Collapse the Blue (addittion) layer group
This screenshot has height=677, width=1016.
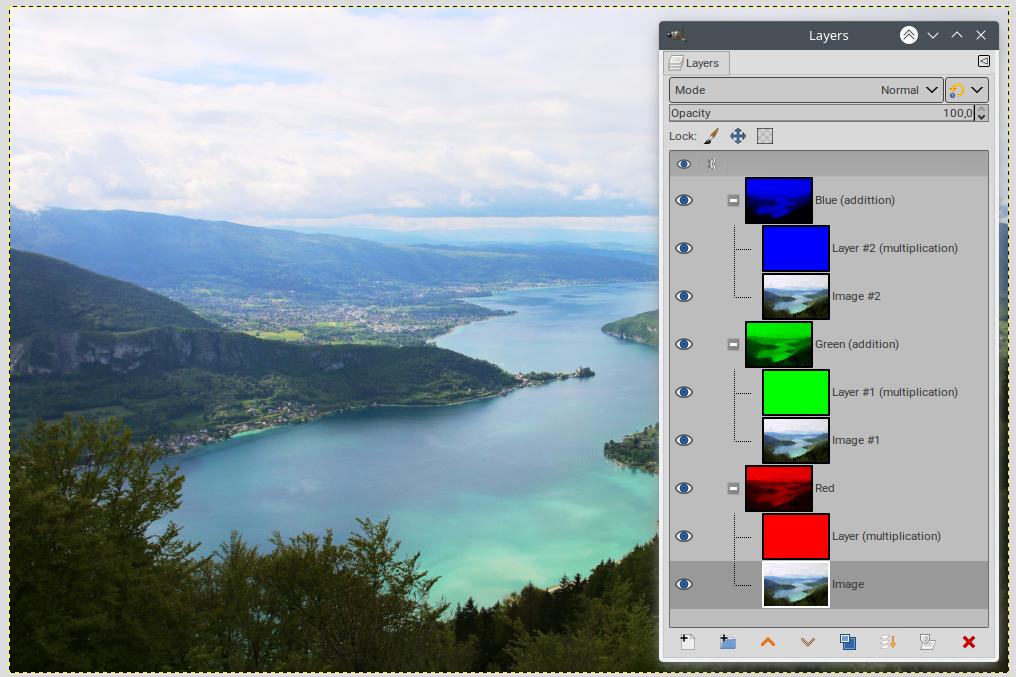(x=733, y=200)
